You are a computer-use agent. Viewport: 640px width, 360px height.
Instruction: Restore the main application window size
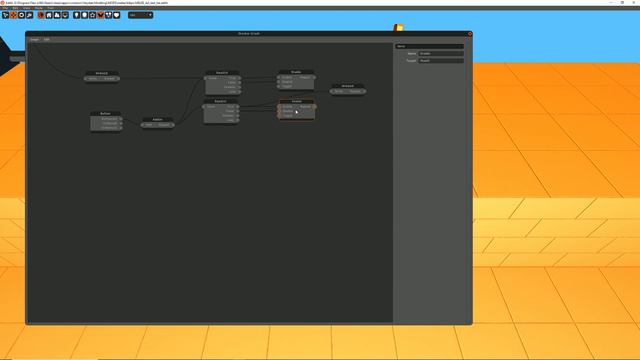pos(622,2)
